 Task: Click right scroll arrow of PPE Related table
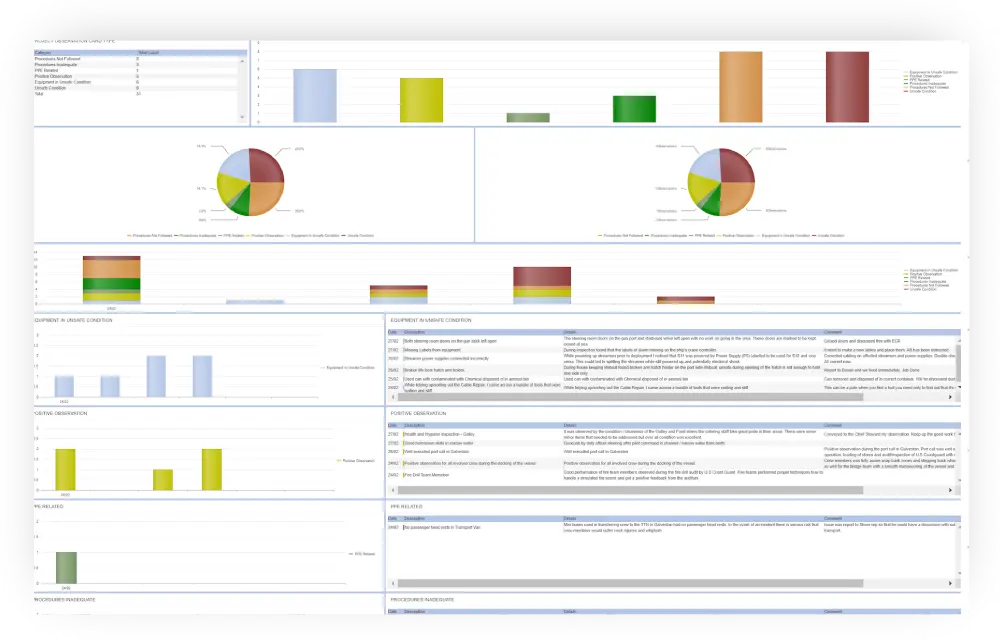[950, 583]
